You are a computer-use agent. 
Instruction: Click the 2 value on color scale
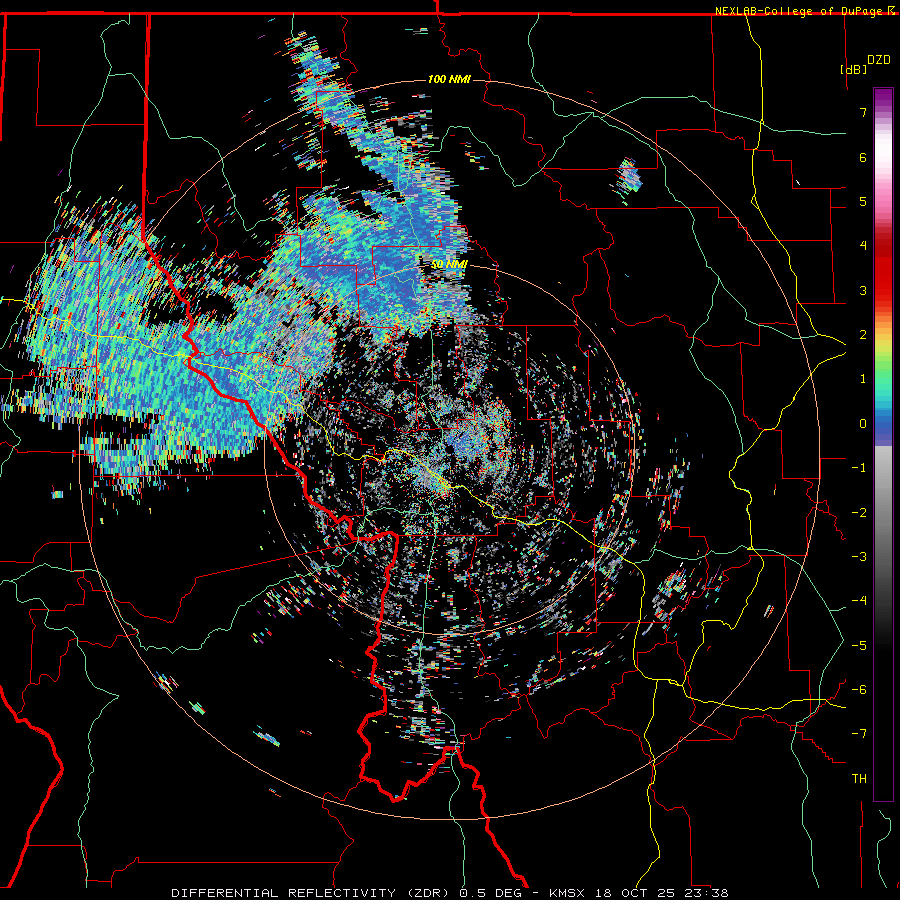pyautogui.click(x=863, y=335)
